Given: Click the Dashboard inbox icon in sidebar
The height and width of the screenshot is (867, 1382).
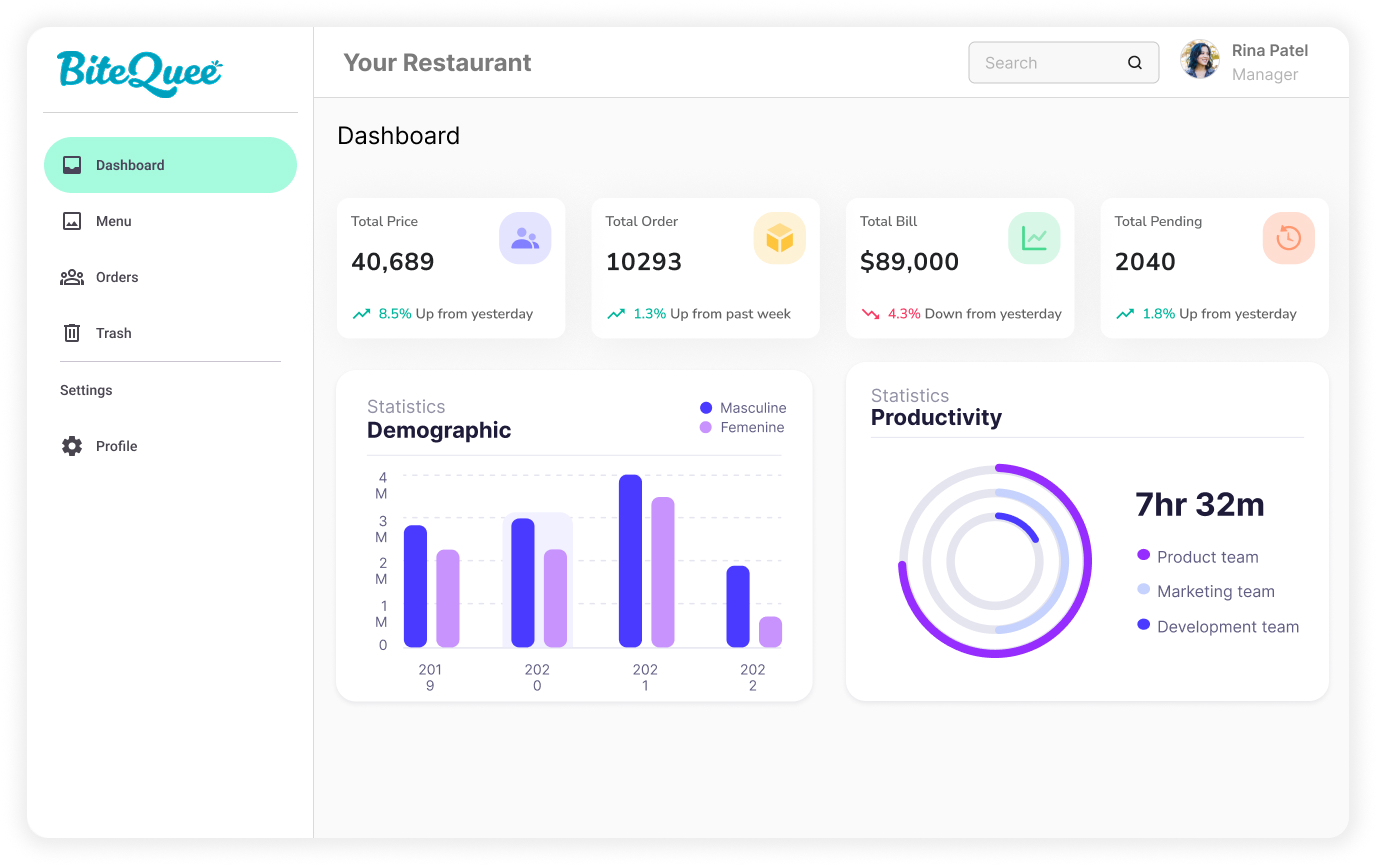Looking at the screenshot, I should point(72,165).
